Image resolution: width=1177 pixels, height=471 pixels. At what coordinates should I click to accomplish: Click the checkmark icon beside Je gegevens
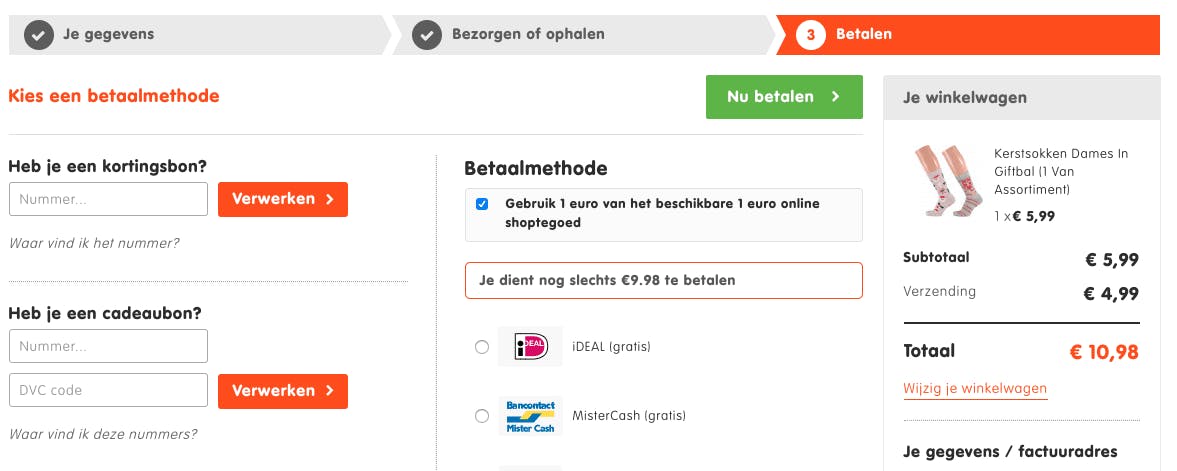(39, 35)
